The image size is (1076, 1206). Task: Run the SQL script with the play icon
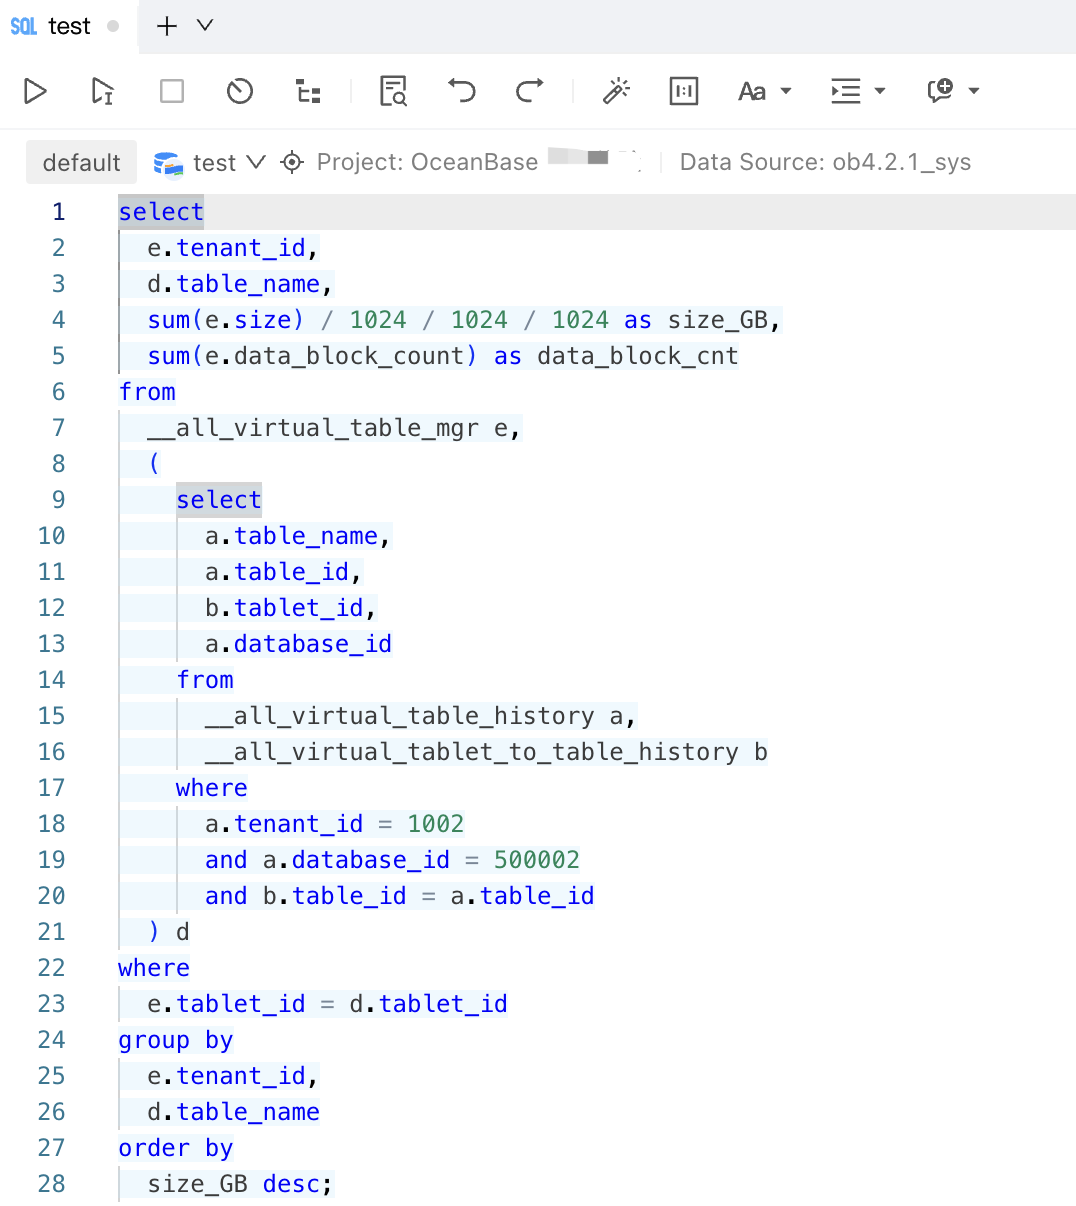(35, 91)
